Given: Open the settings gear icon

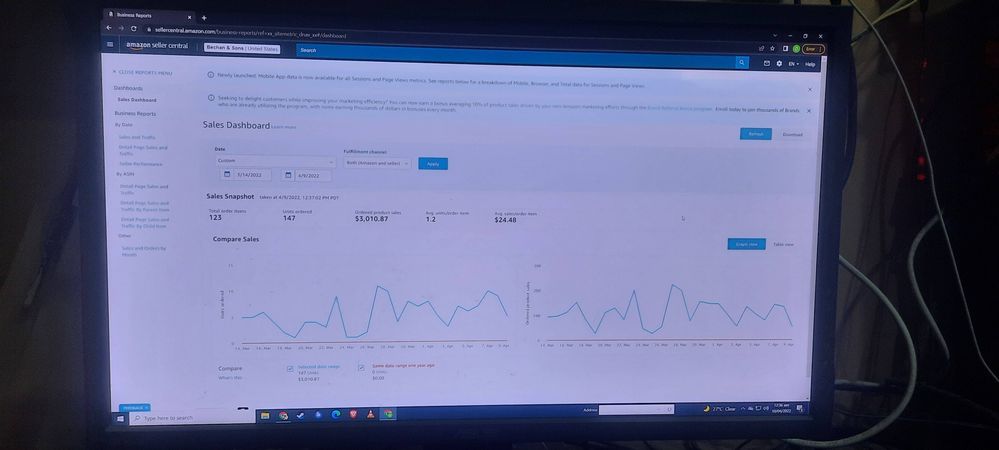Looking at the screenshot, I should (779, 64).
